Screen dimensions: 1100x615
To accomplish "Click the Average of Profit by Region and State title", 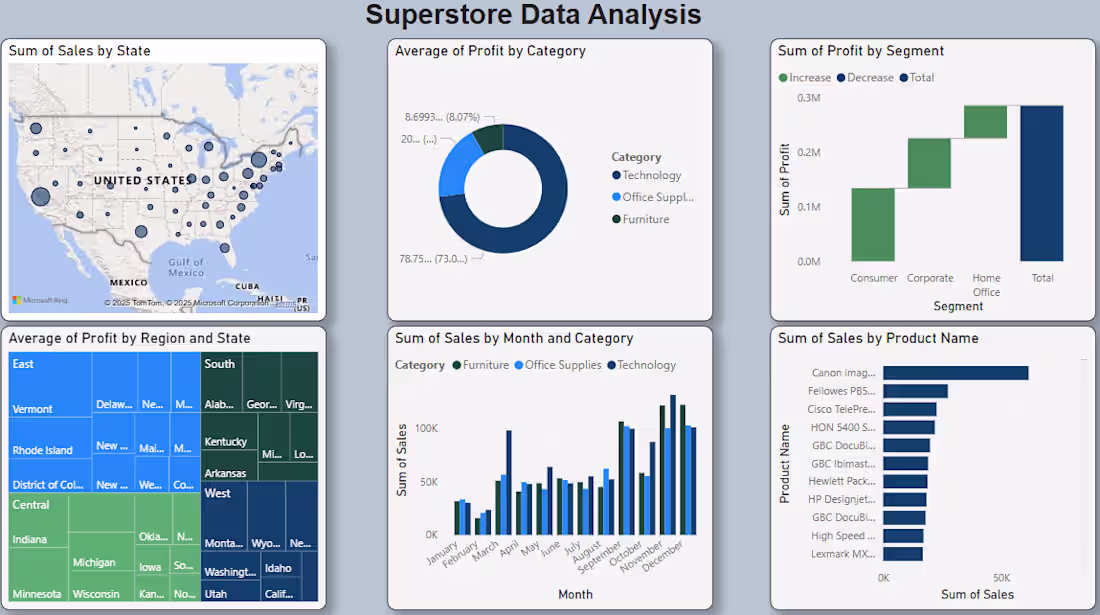I will point(130,338).
